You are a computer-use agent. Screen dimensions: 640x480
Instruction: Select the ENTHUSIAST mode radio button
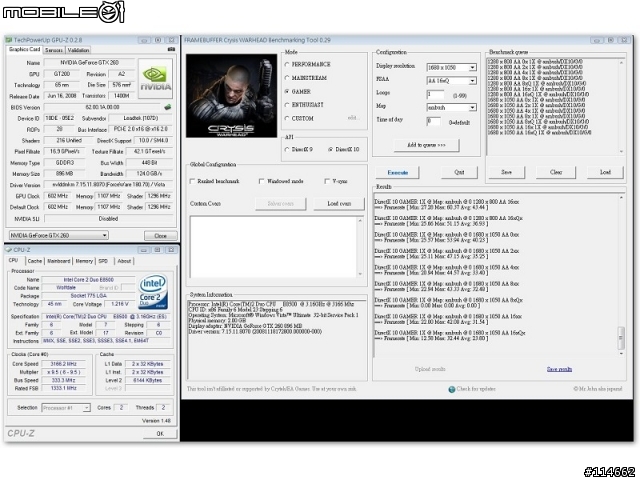point(287,105)
